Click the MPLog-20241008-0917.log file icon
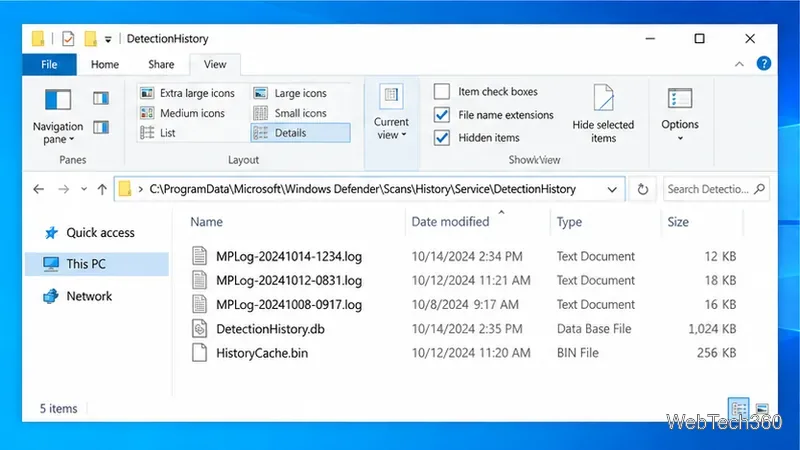 point(199,304)
